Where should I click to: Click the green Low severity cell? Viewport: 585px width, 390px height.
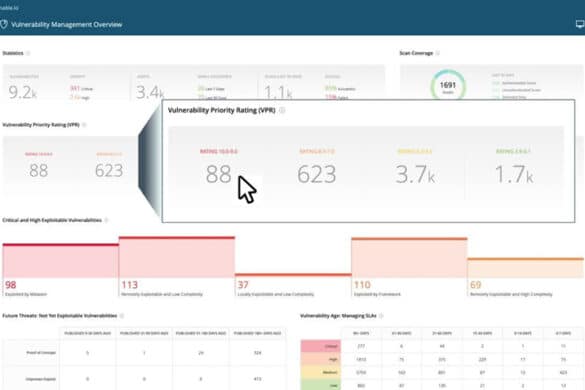[321, 385]
